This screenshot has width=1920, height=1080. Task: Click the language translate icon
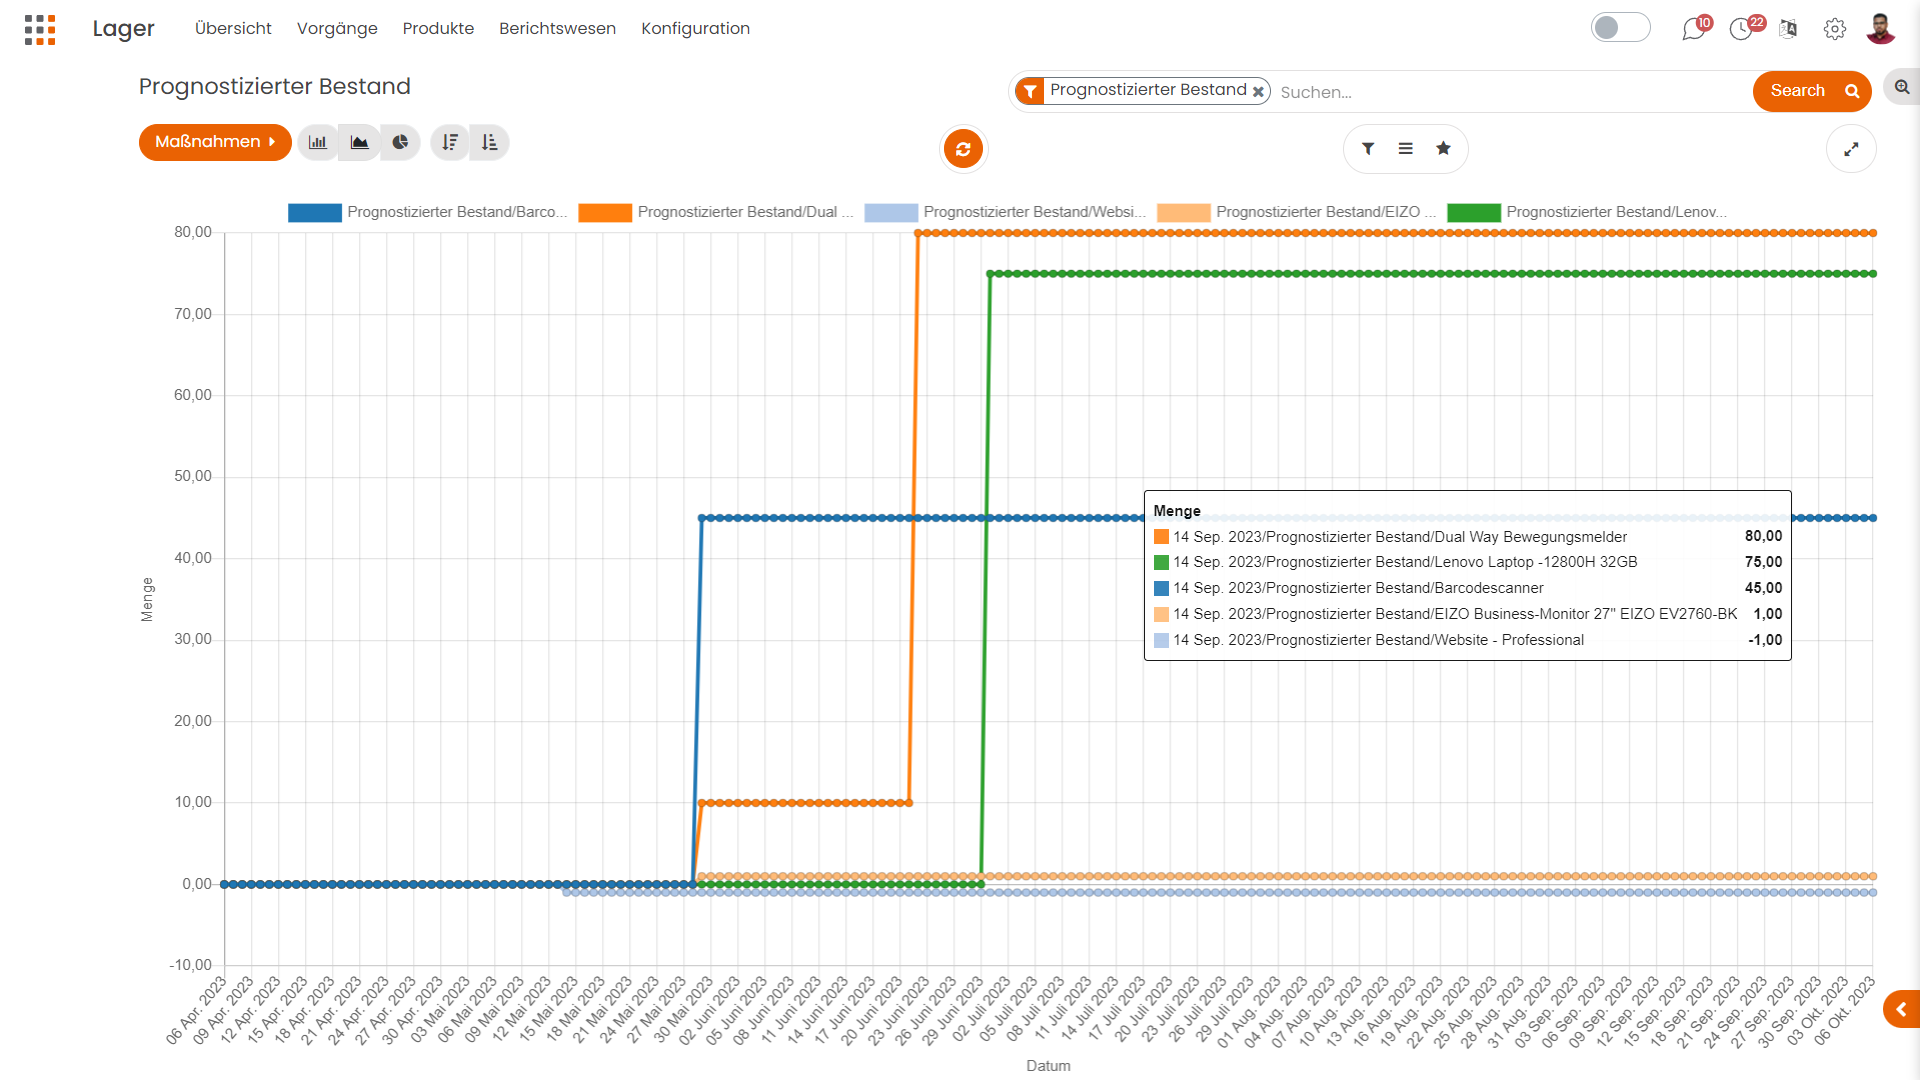1789,28
